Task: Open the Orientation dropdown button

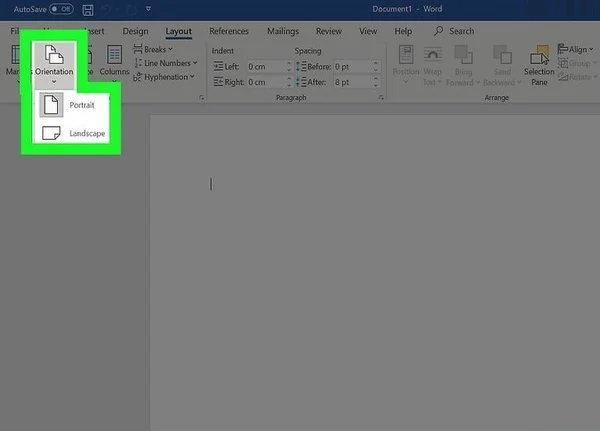Action: [54, 64]
